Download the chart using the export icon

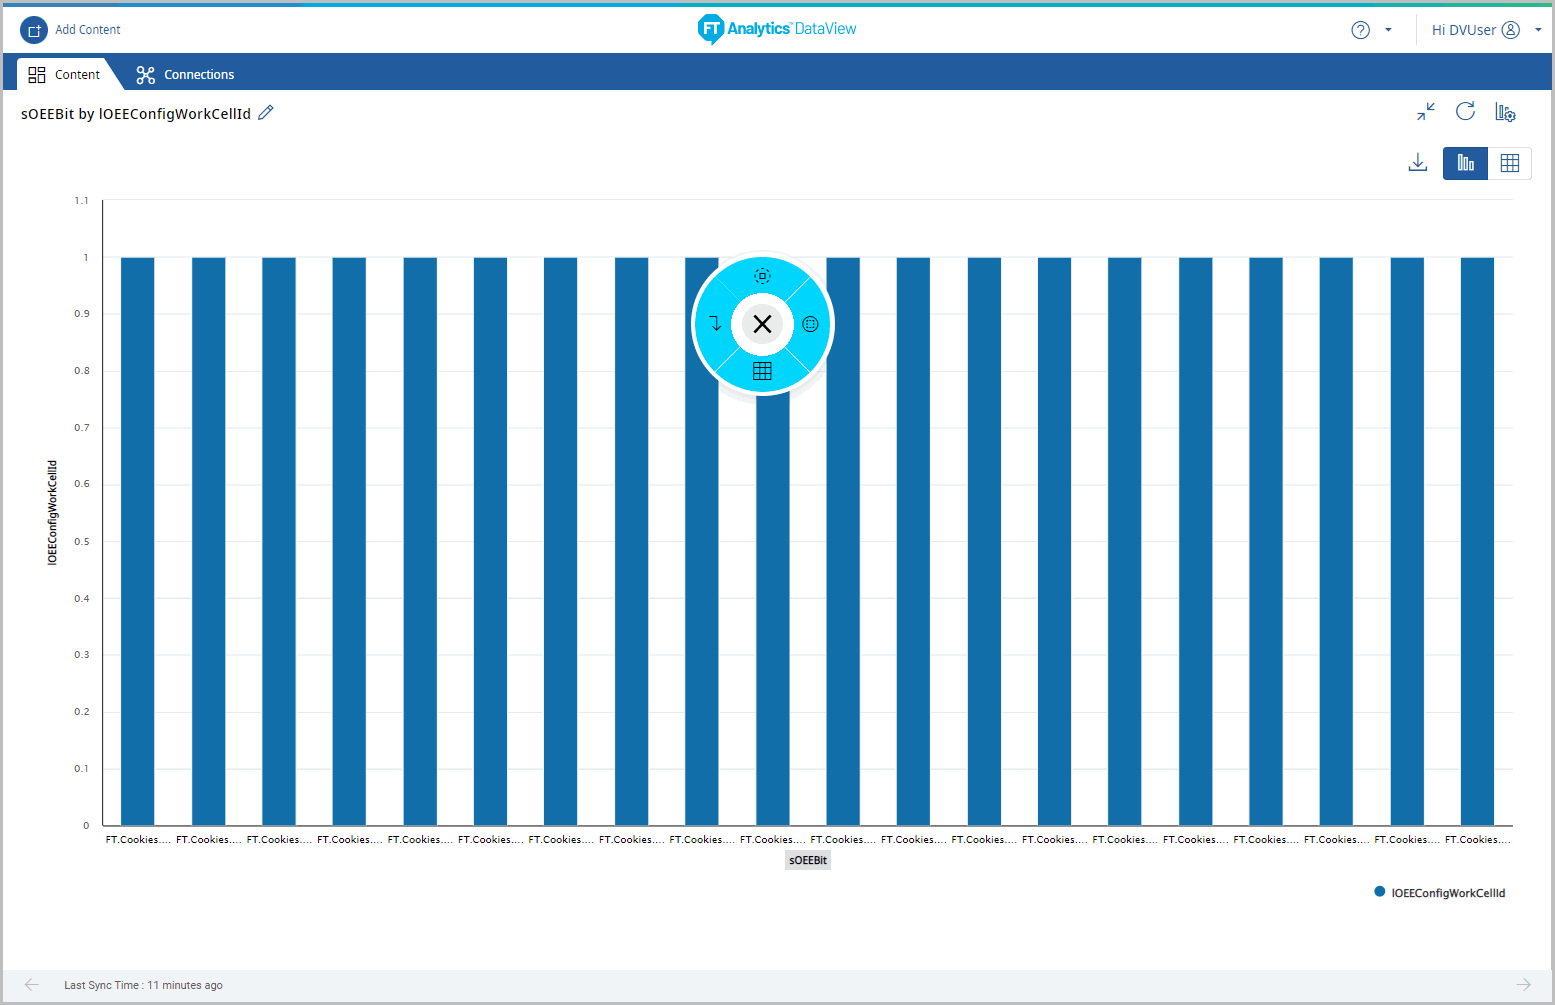[x=1417, y=163]
